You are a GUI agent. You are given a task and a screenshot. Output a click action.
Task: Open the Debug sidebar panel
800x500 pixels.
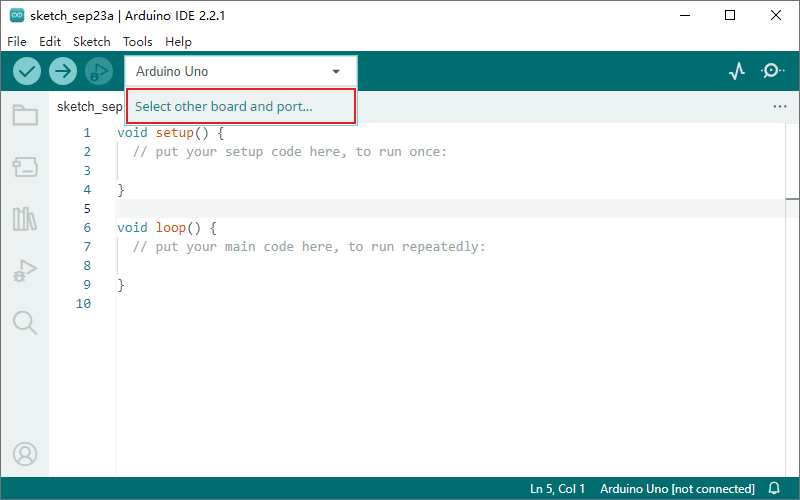pos(25,270)
